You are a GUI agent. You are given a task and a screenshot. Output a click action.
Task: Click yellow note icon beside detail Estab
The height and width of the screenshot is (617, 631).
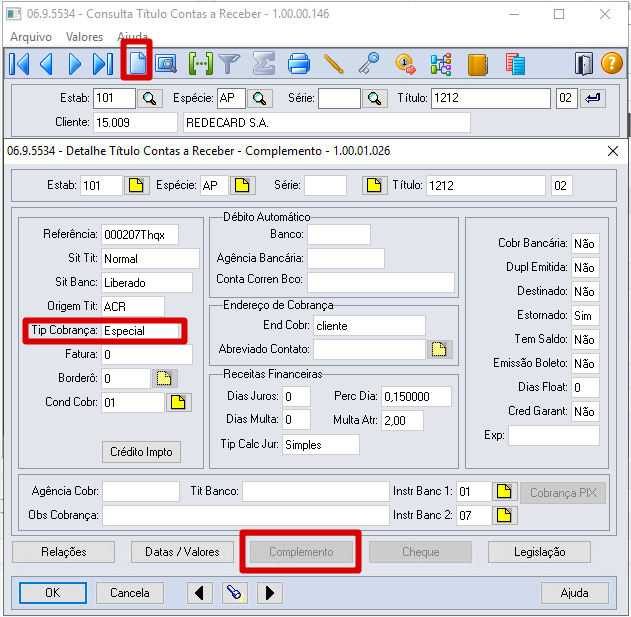coord(136,185)
